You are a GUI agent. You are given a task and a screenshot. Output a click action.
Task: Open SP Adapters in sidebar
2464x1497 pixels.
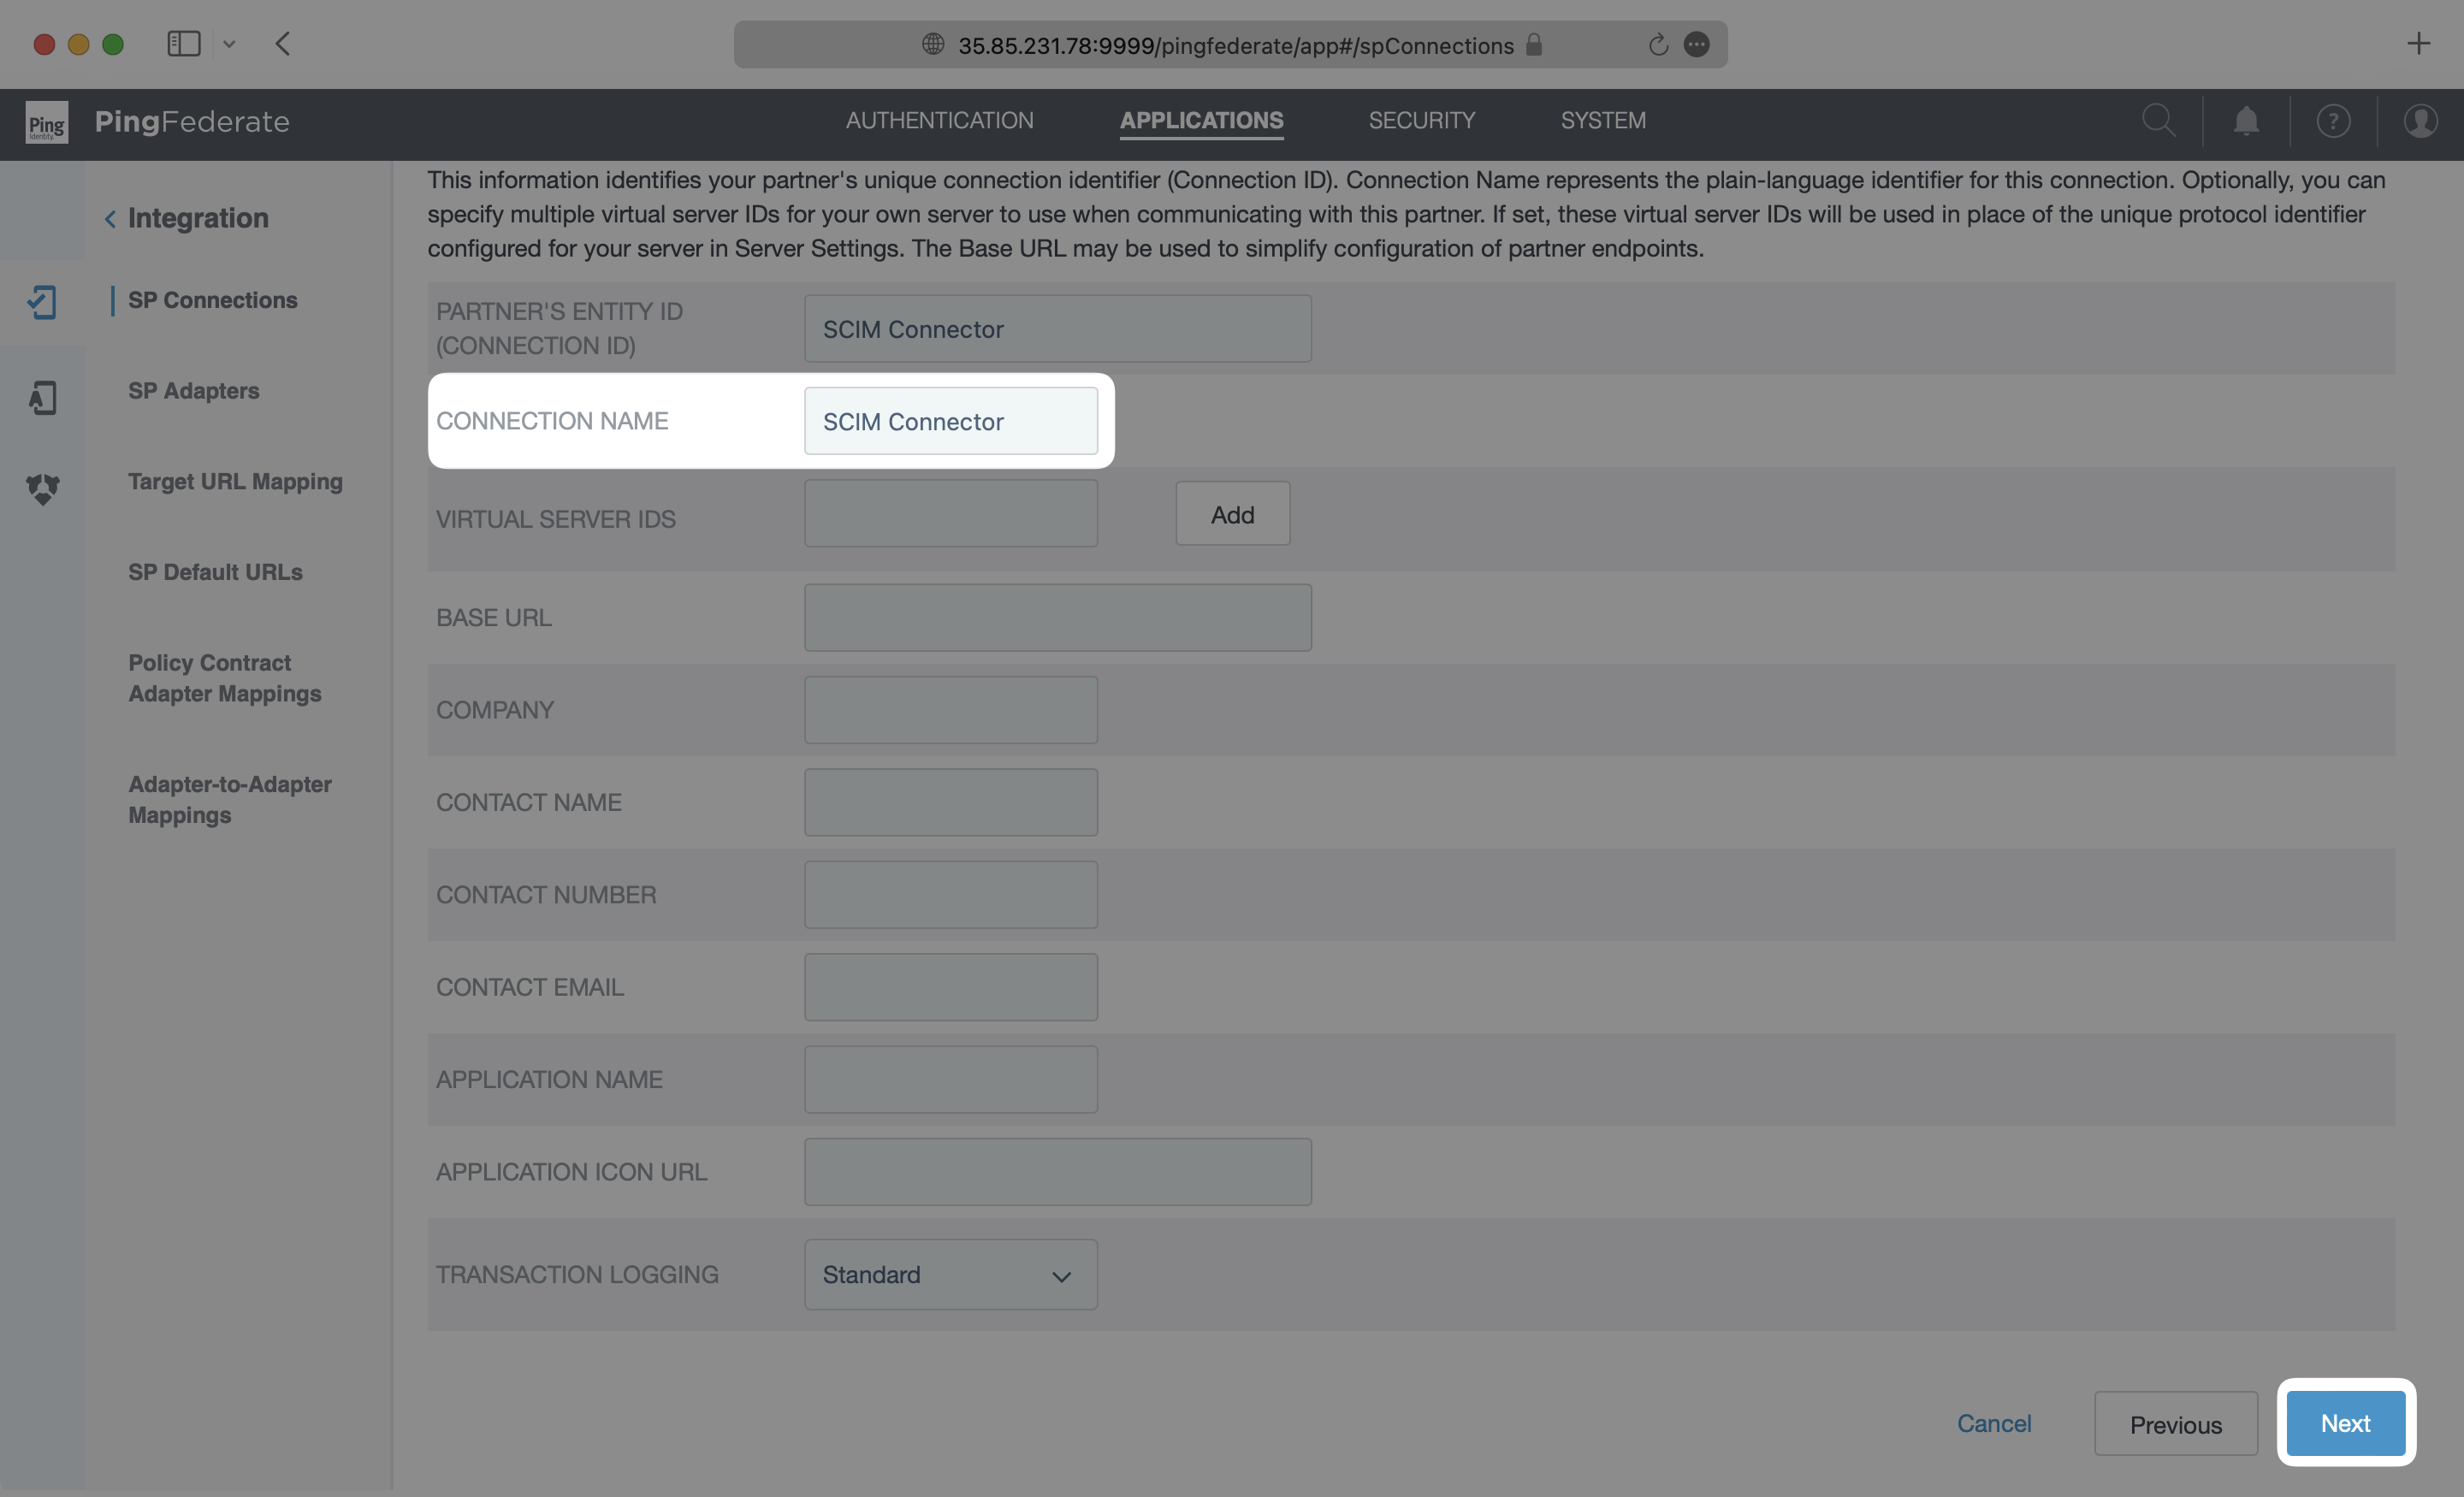coord(194,391)
